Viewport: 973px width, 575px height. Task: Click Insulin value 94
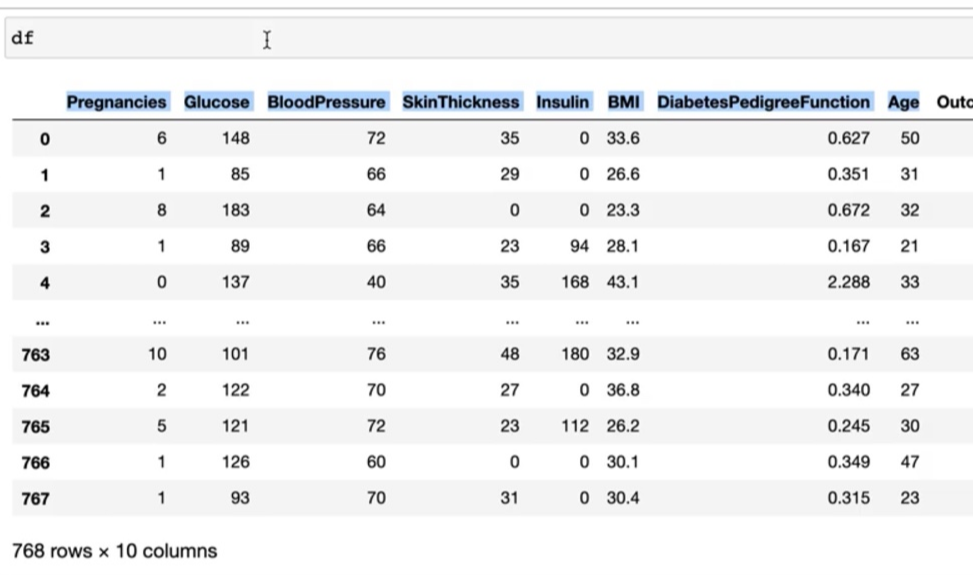(579, 246)
